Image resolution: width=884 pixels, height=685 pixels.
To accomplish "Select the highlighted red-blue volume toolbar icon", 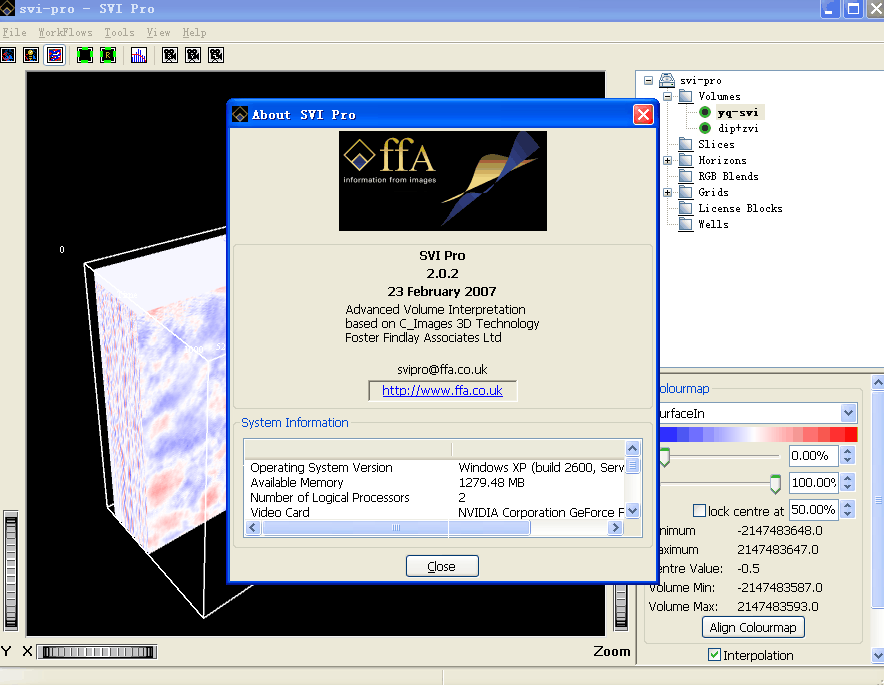I will point(55,55).
